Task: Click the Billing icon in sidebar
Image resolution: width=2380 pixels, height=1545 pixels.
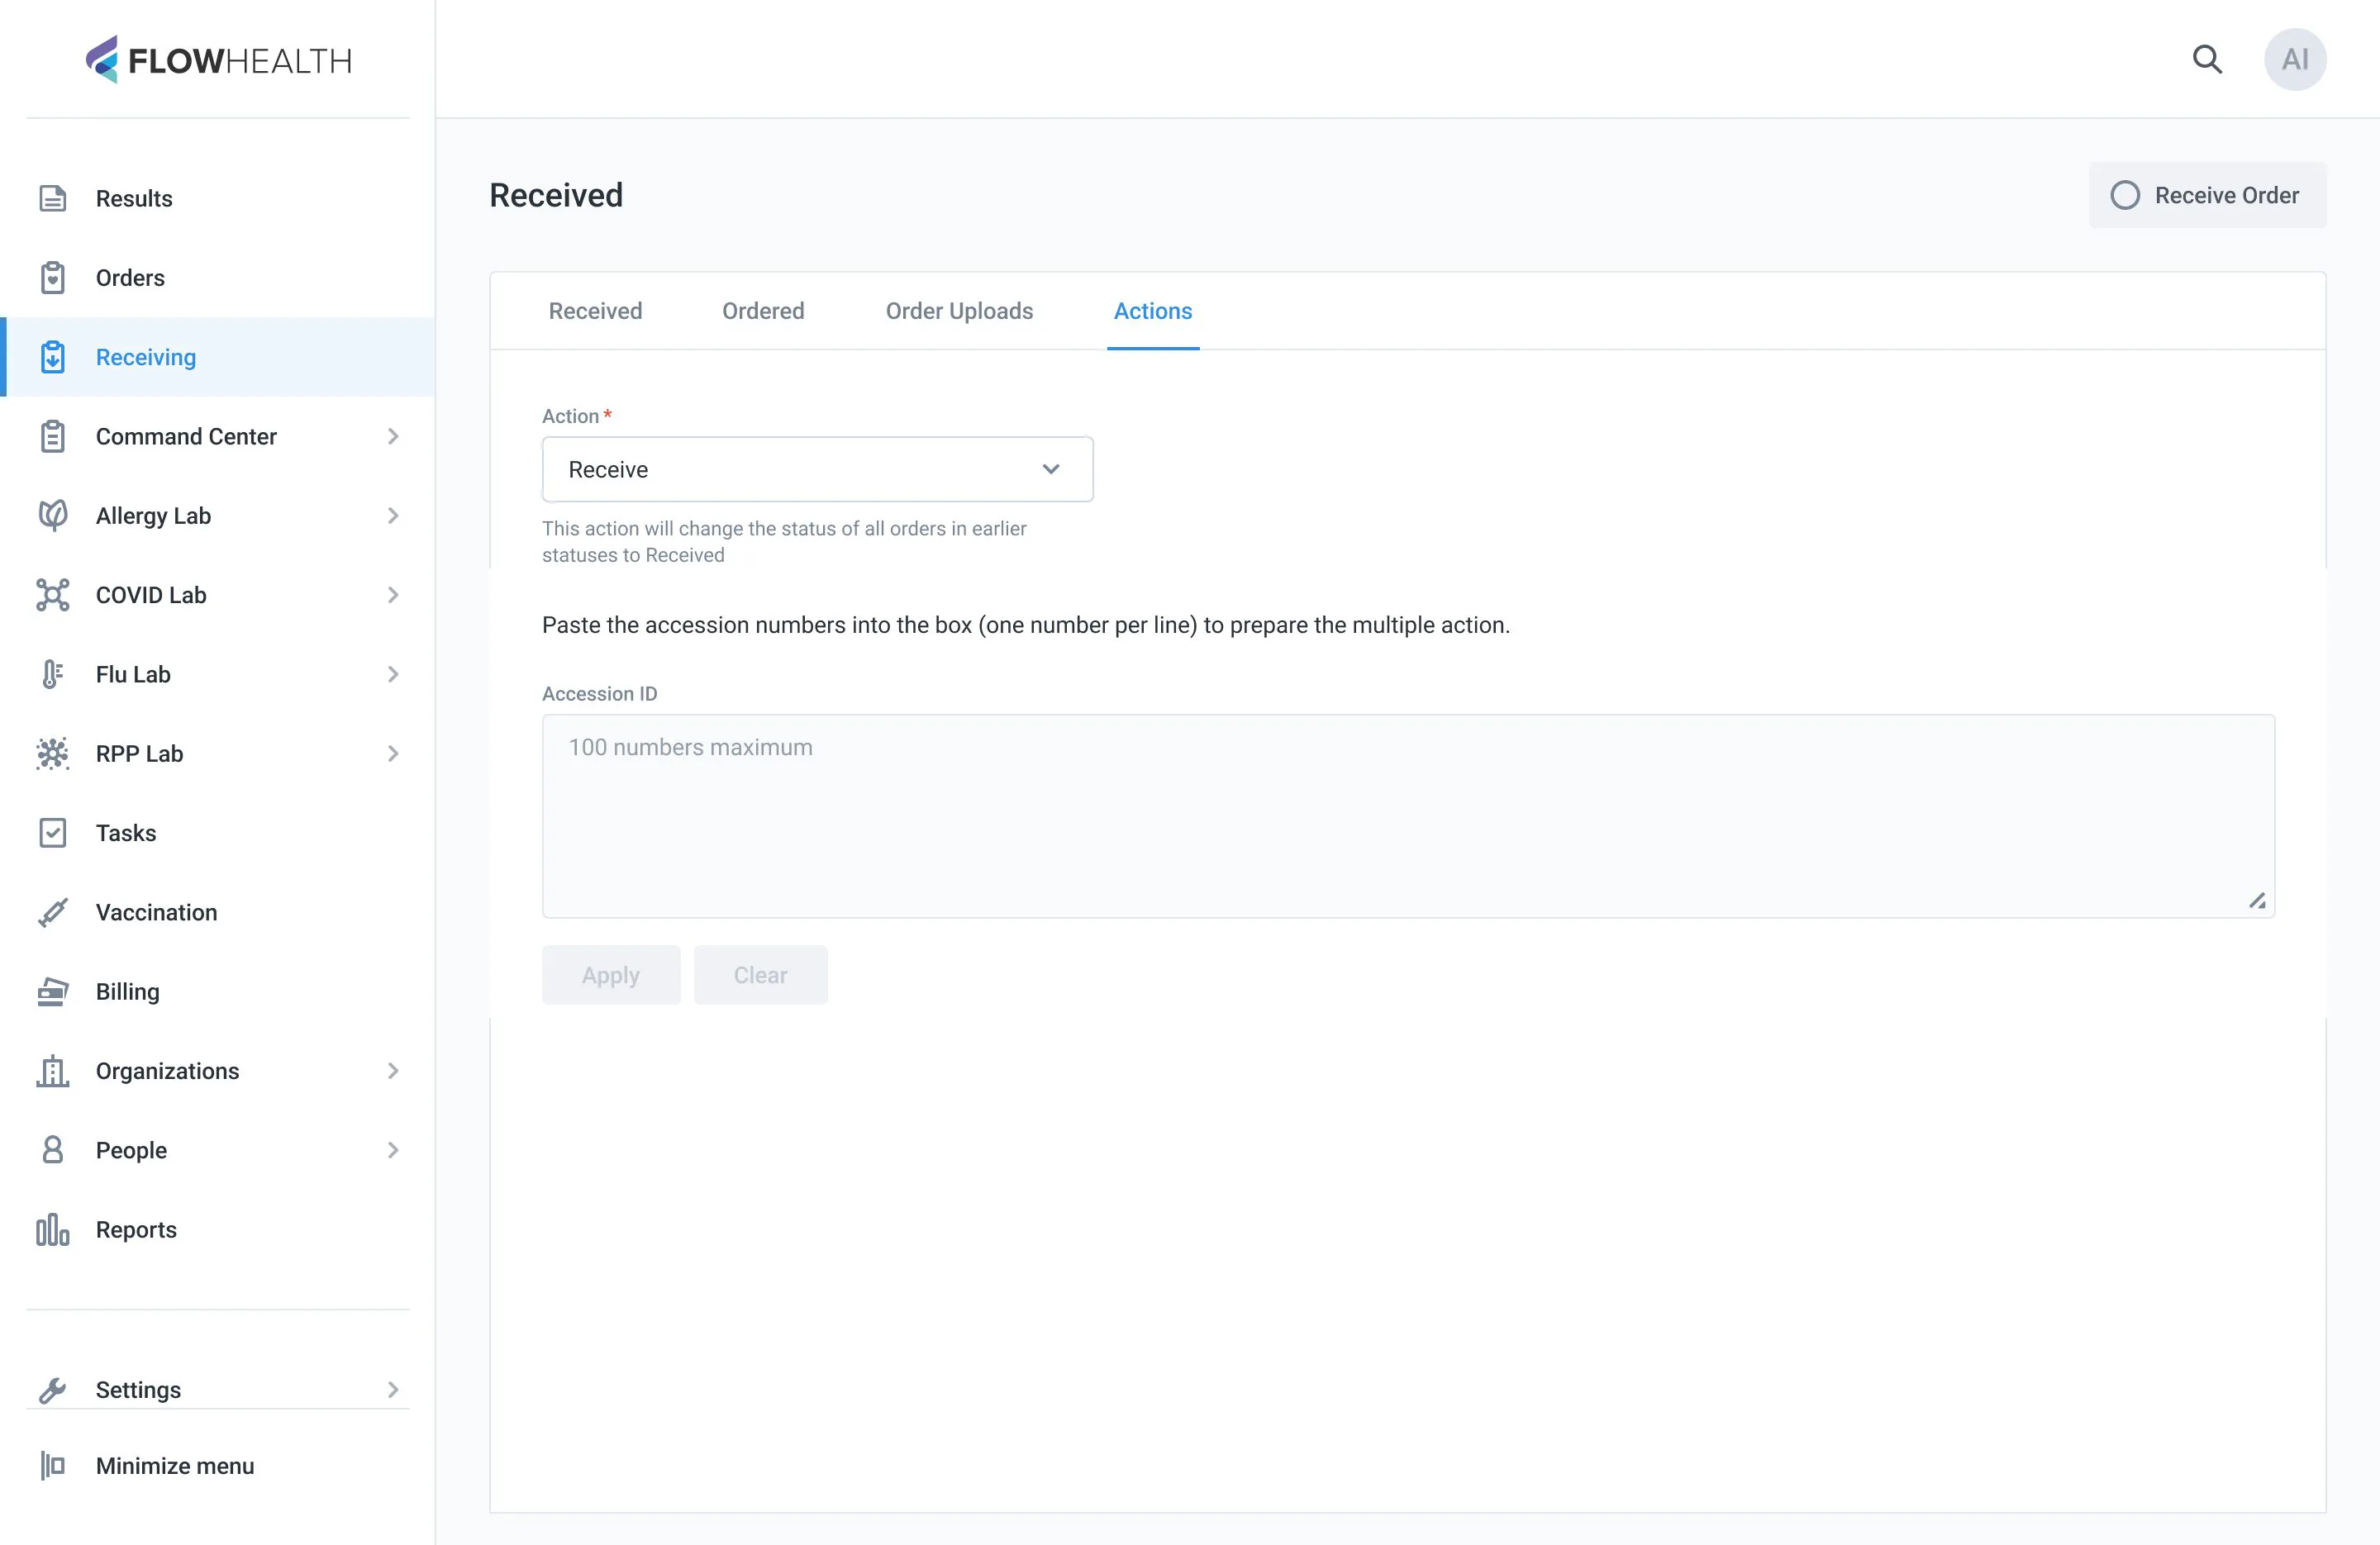Action: (53, 991)
